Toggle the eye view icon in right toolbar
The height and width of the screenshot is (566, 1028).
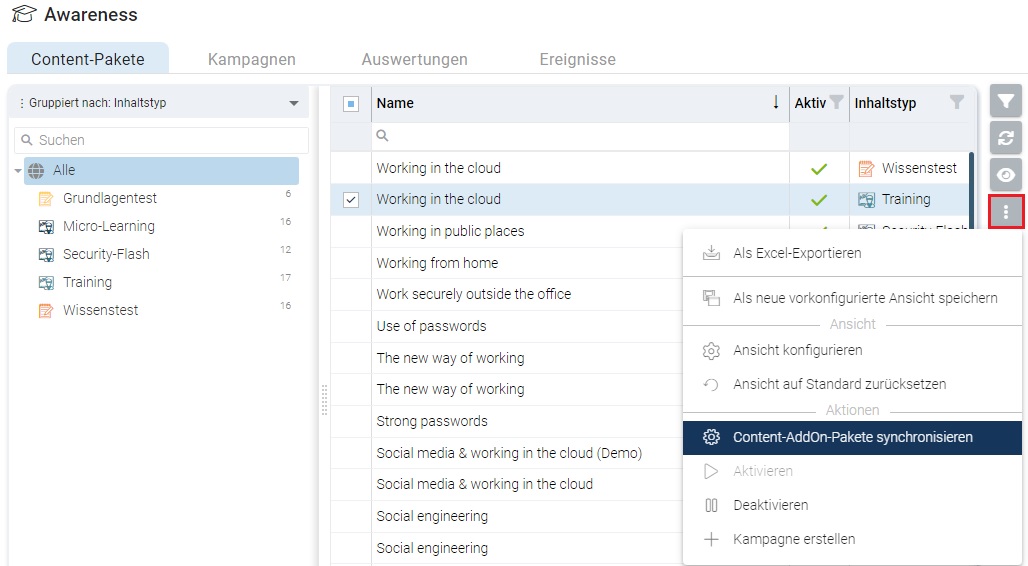point(1006,174)
